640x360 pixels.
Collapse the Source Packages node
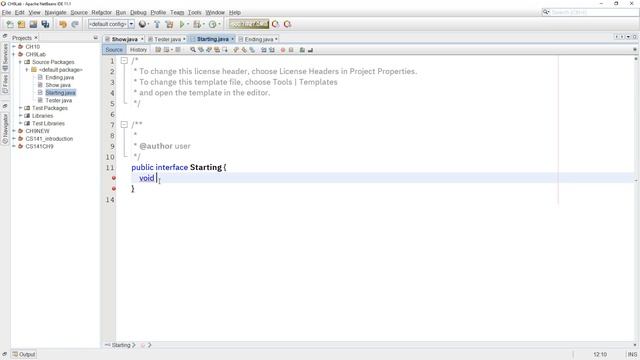click(20, 62)
